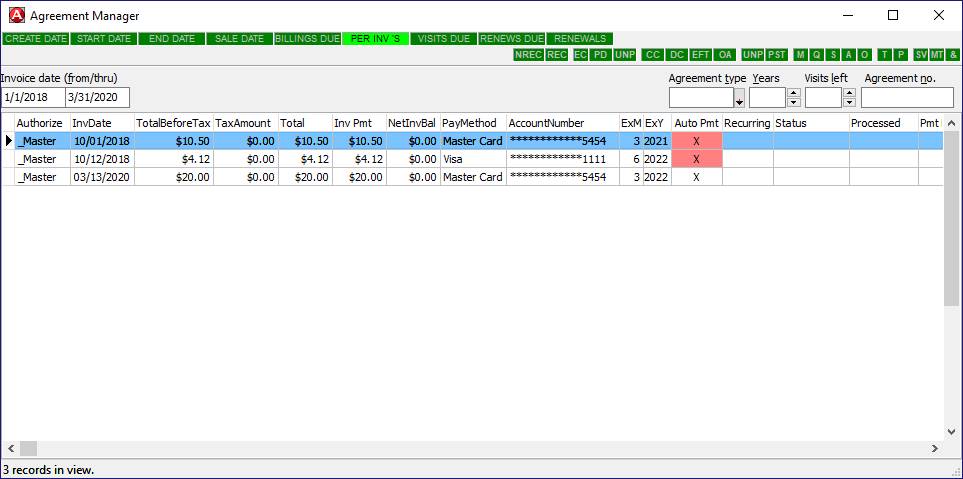The height and width of the screenshot is (479, 963).
Task: Switch to the BILLINGS DUE view
Action: point(307,39)
